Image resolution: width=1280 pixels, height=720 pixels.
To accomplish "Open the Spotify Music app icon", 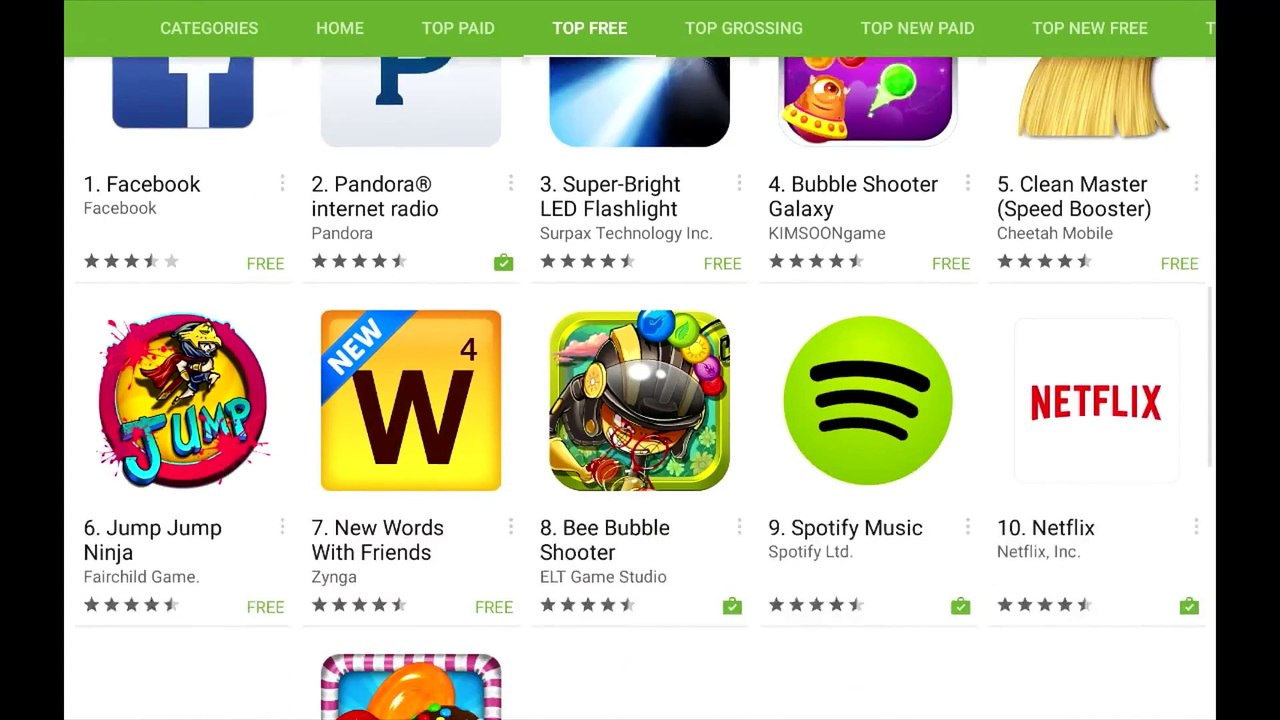I will tap(868, 400).
